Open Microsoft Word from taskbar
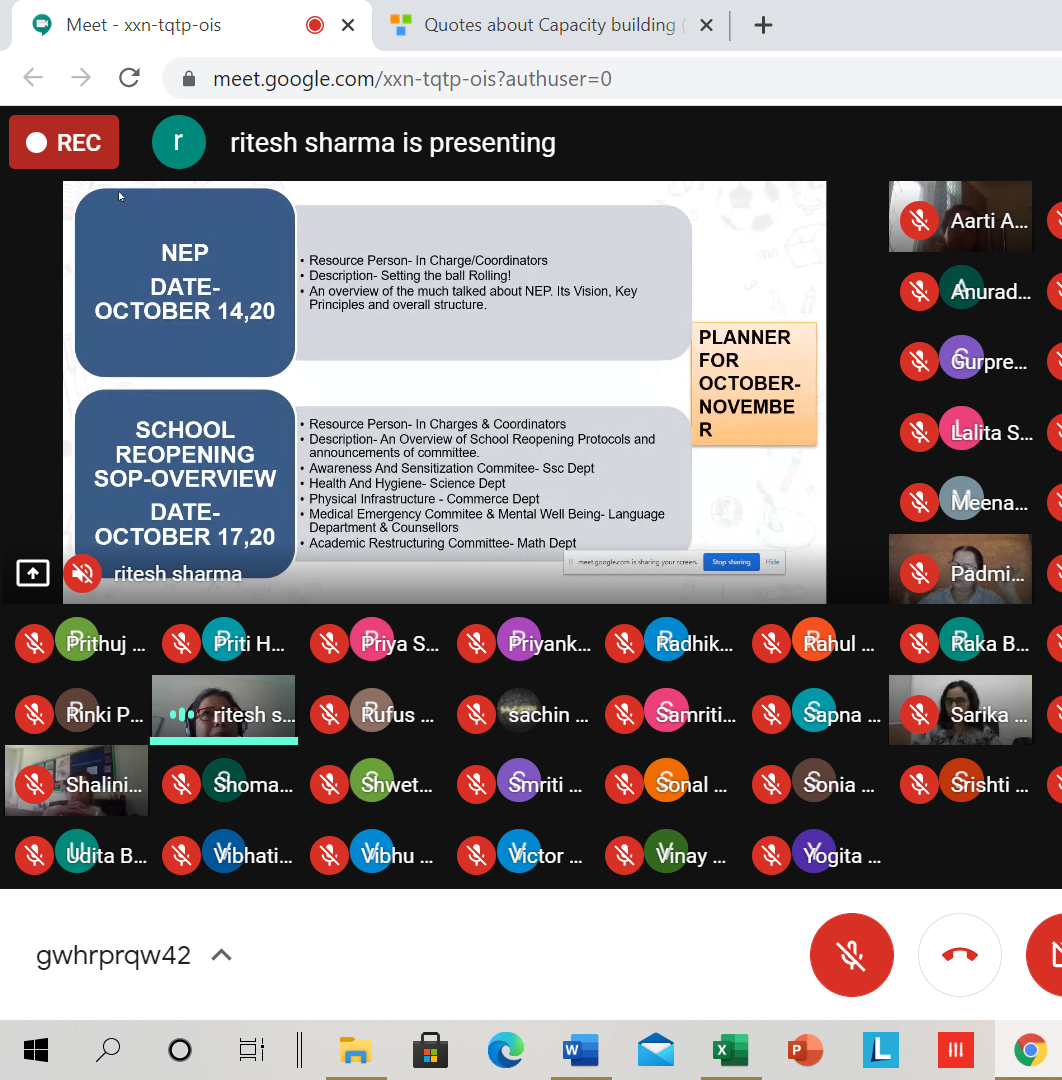This screenshot has width=1062, height=1080. point(580,1050)
